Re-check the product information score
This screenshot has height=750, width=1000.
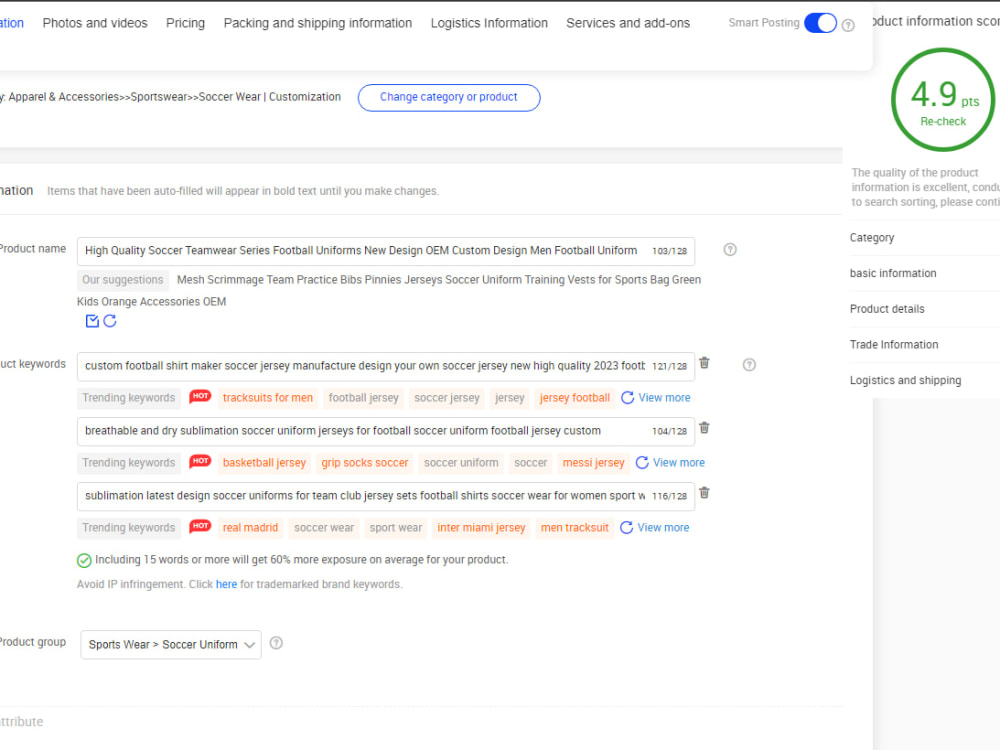coord(943,121)
